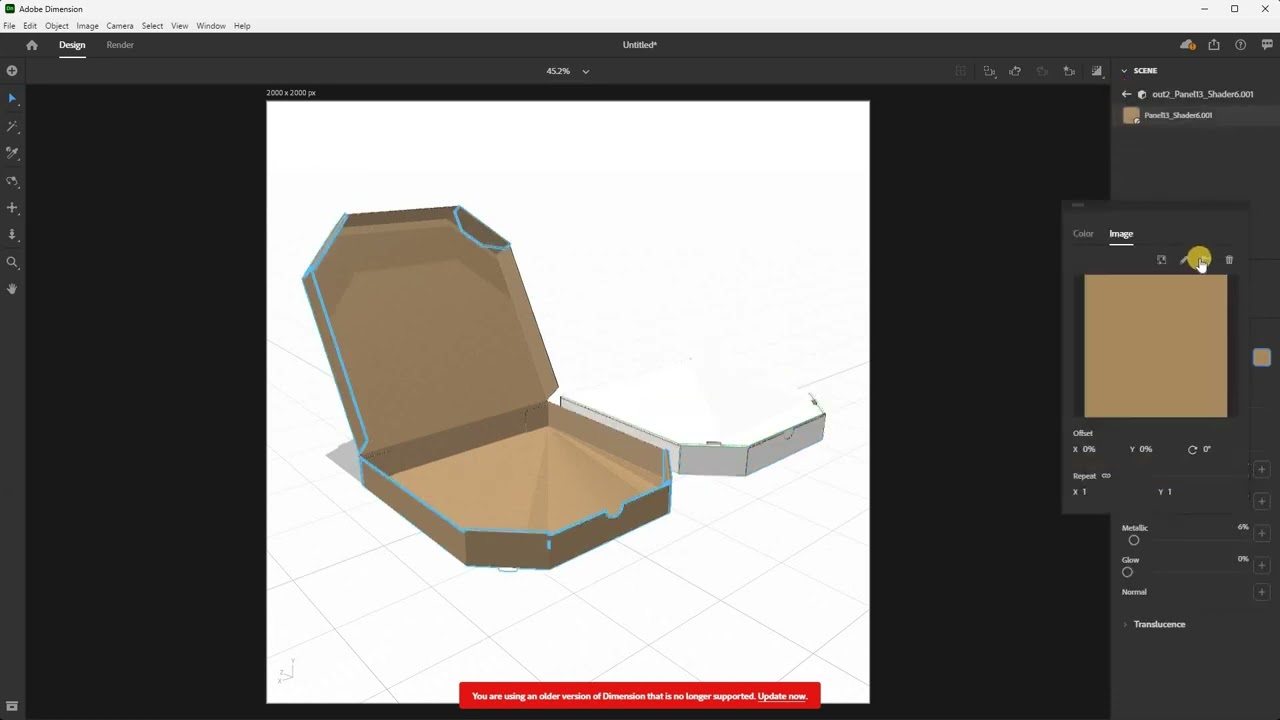Screen dimensions: 1280x720
Task: Go back from out2_Panel13_Shader6.001 with the arrow
Action: (x=1126, y=94)
